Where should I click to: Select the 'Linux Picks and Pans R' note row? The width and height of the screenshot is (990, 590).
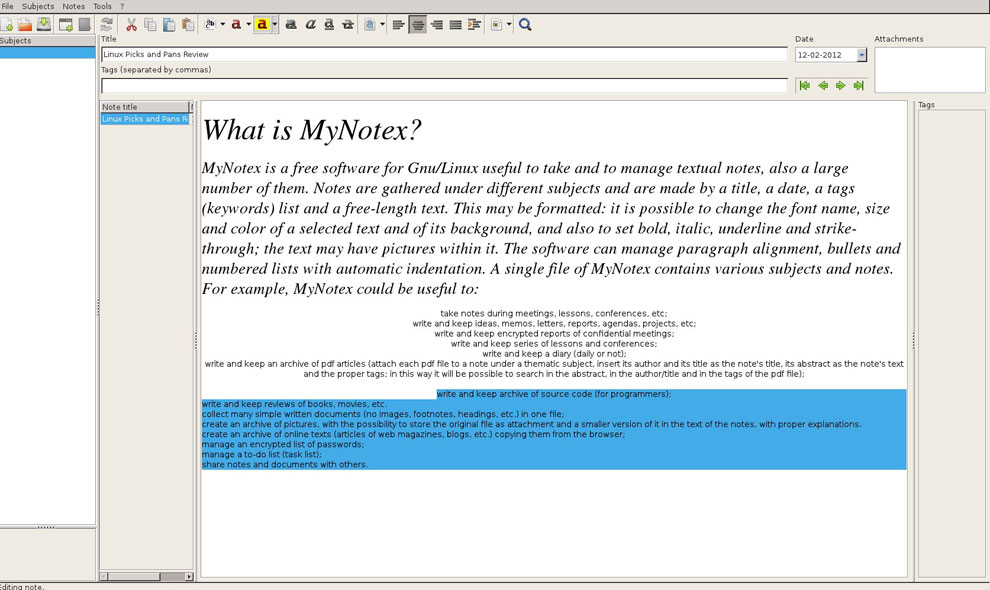[145, 119]
